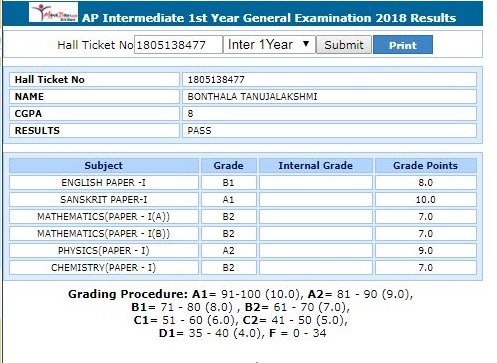Viewport: 497px width, 363px height.
Task: Click the Subject column header
Action: click(104, 166)
